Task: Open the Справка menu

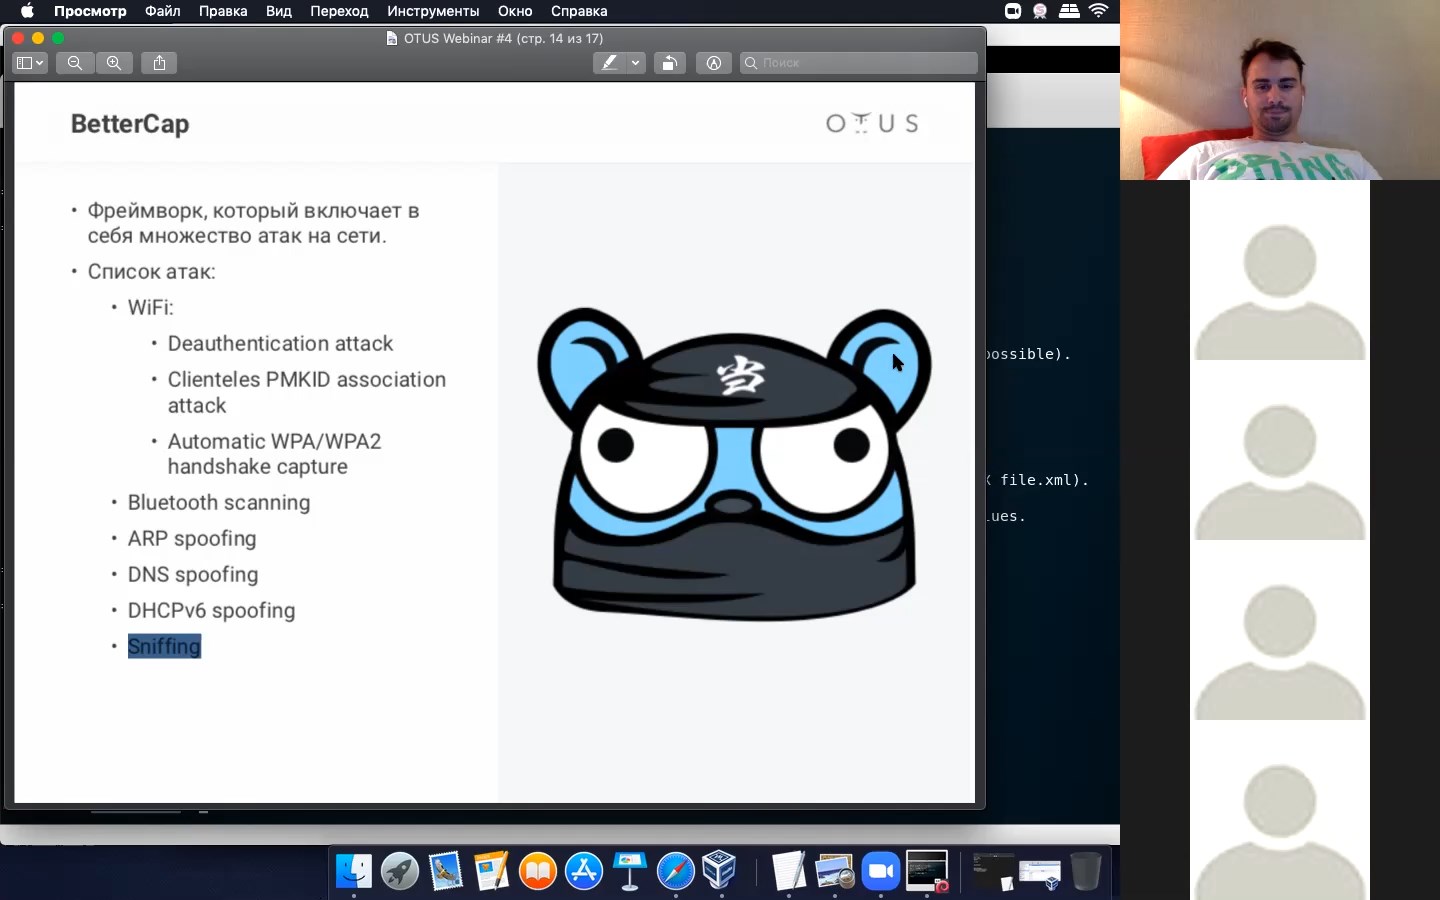Action: tap(579, 11)
